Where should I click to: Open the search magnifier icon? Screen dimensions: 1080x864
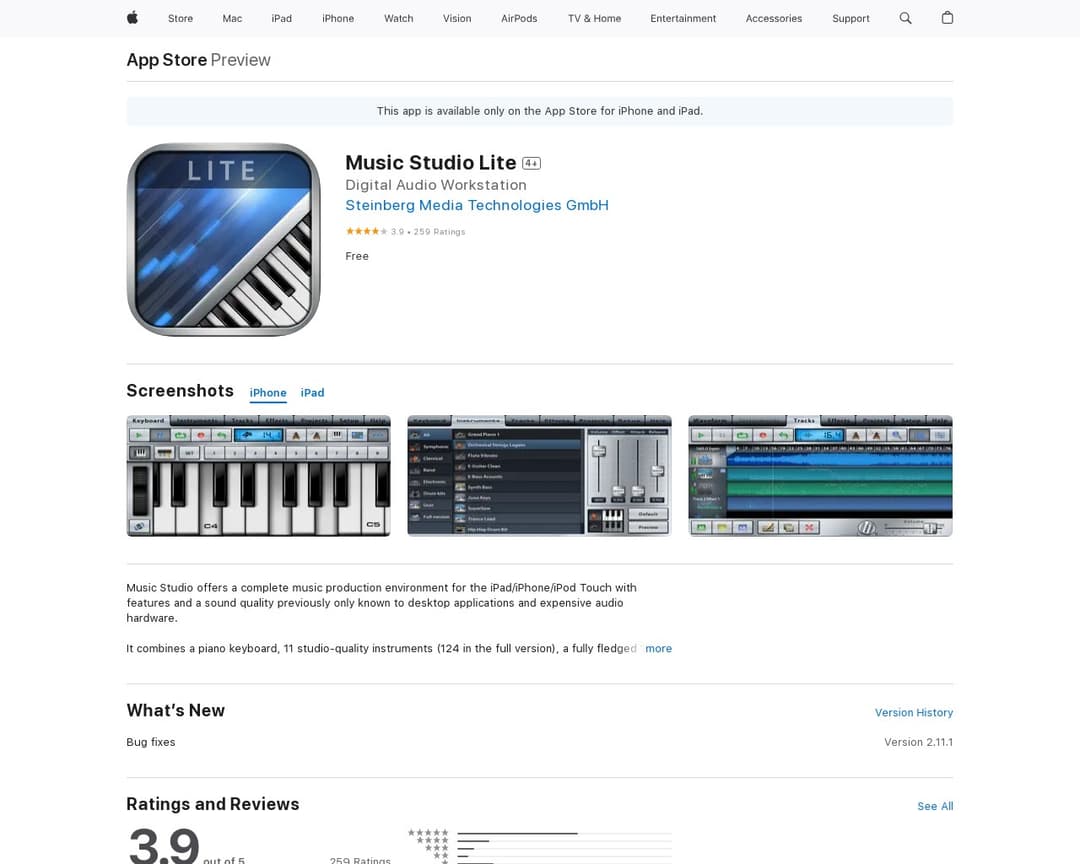[x=905, y=18]
